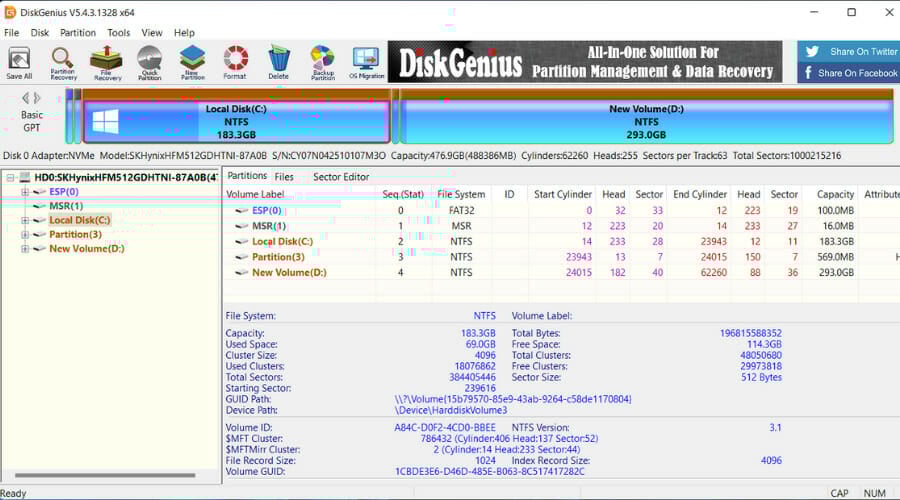Click the End Cylinder column header
Viewport: 900px width, 500px height.
(x=700, y=194)
